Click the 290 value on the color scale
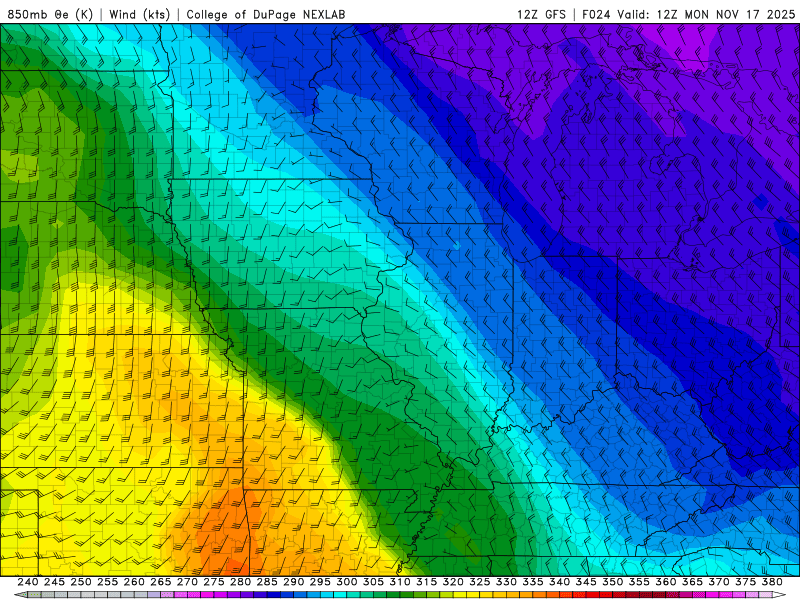Image resolution: width=800 pixels, height=600 pixels. click(x=293, y=582)
